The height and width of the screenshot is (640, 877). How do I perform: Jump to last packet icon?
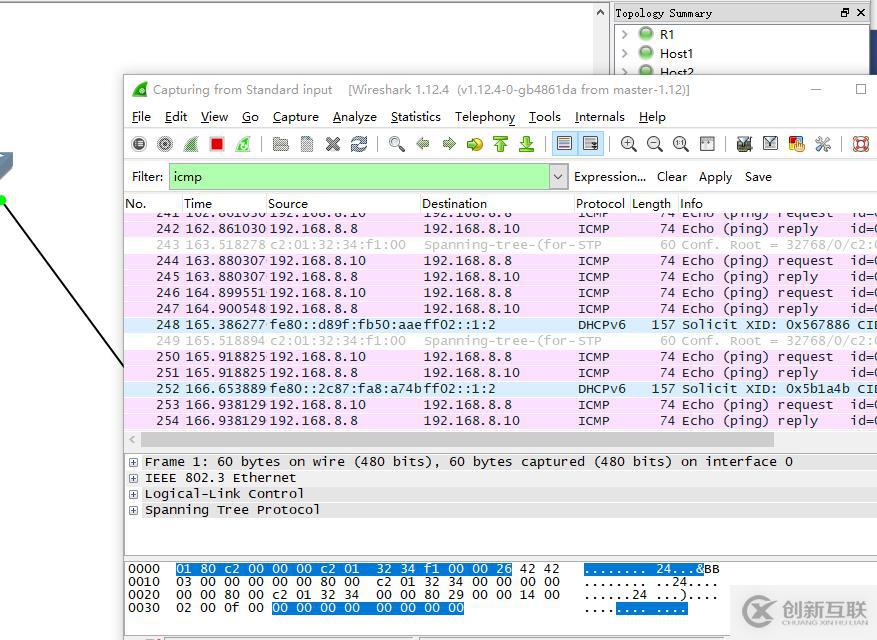[526, 144]
